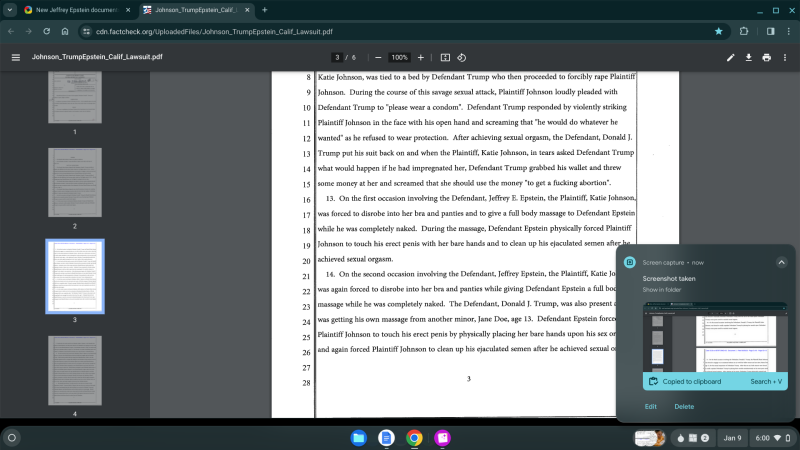Go back to previous page
The width and height of the screenshot is (800, 450).
click(11, 32)
